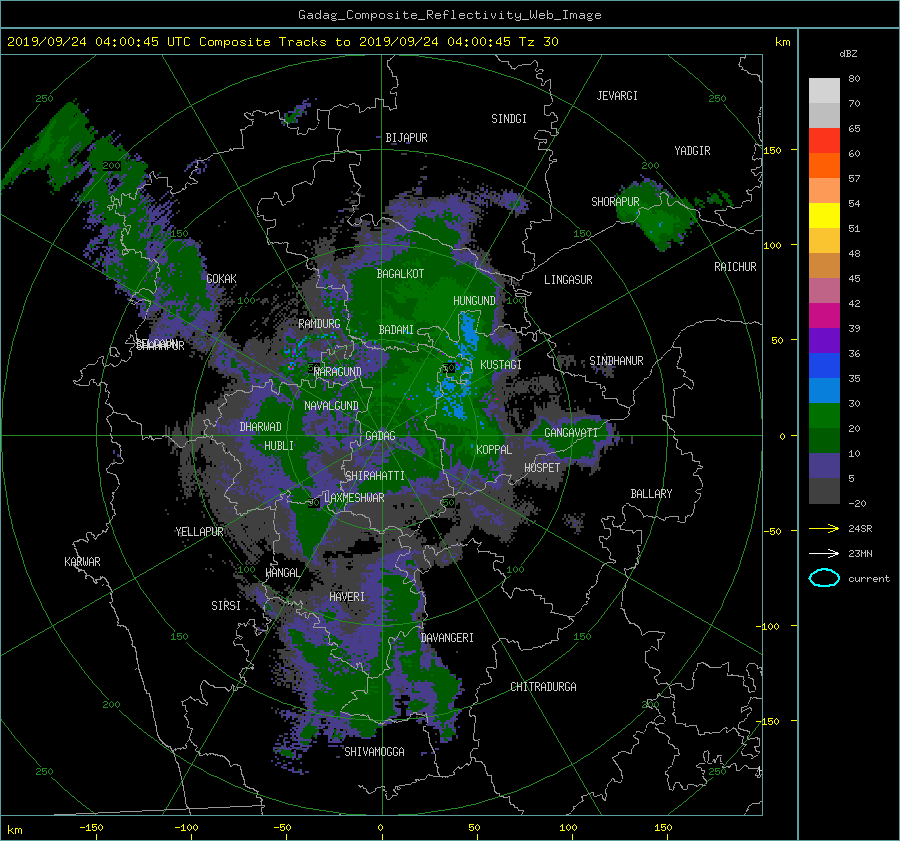
Task: Click the pink 42-45 dBZ legend swatch
Action: [824, 290]
